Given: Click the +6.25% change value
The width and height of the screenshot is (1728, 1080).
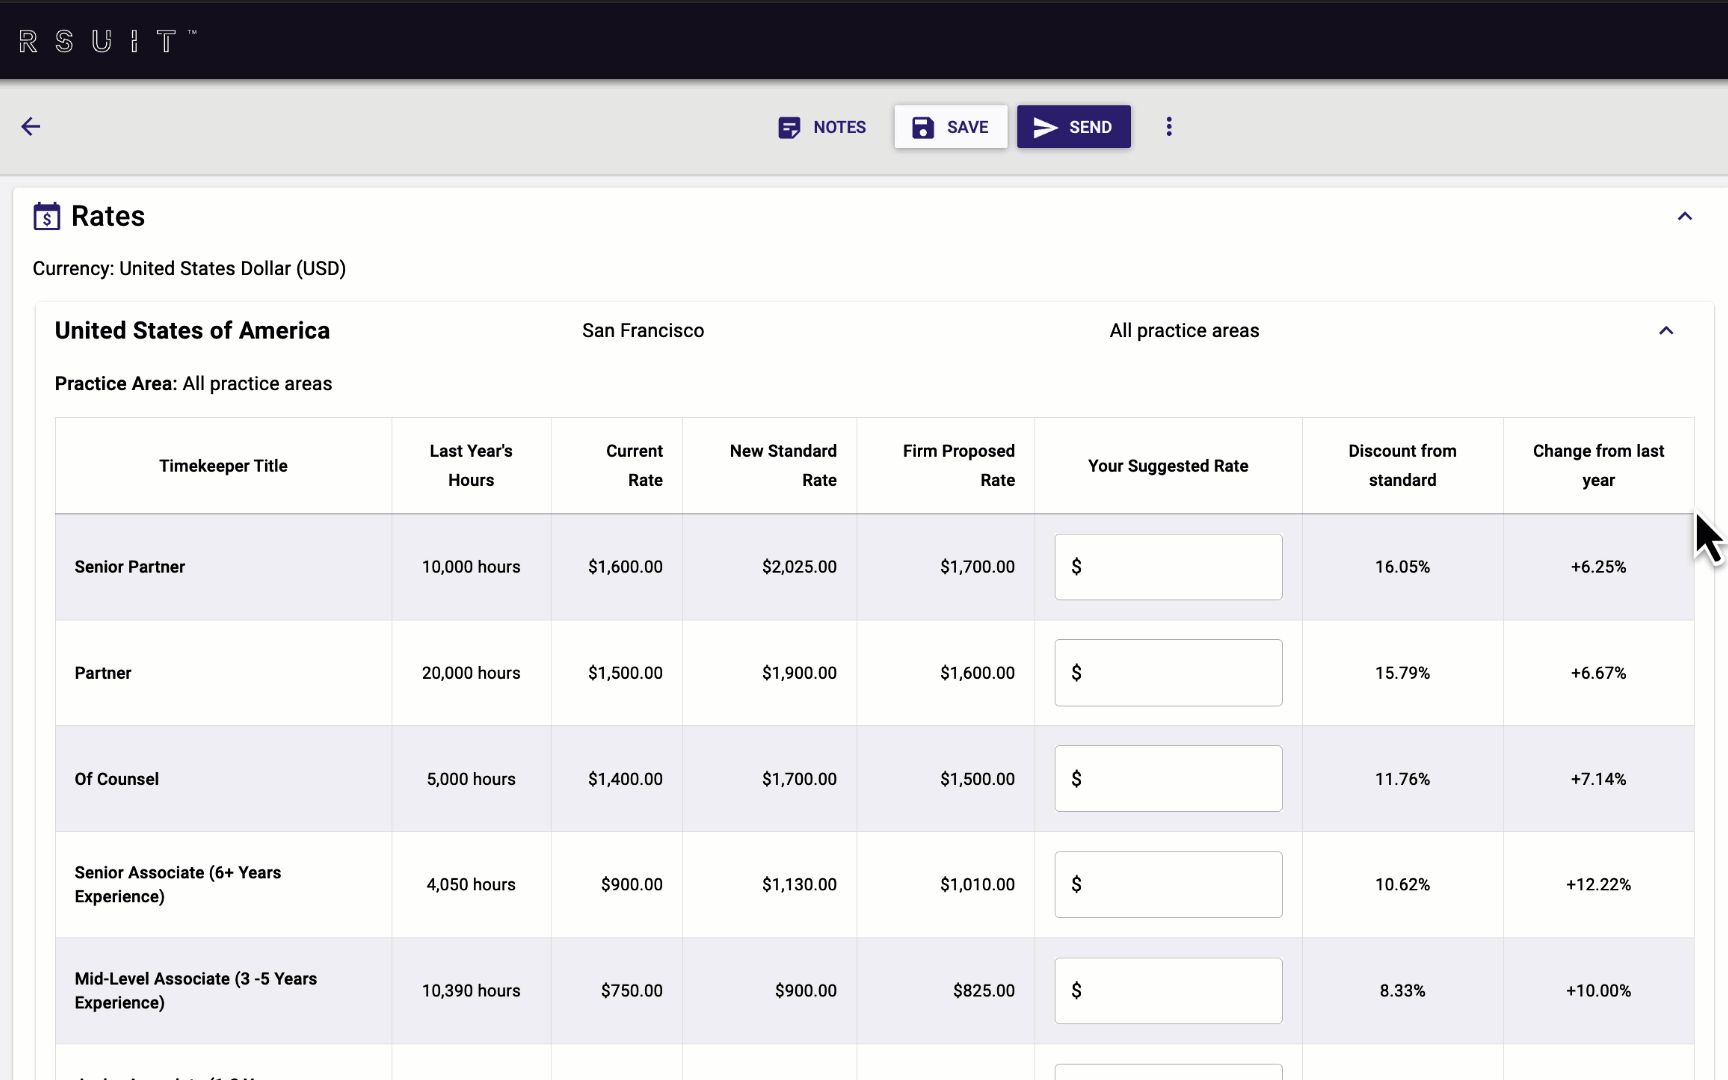Looking at the screenshot, I should point(1598,567).
